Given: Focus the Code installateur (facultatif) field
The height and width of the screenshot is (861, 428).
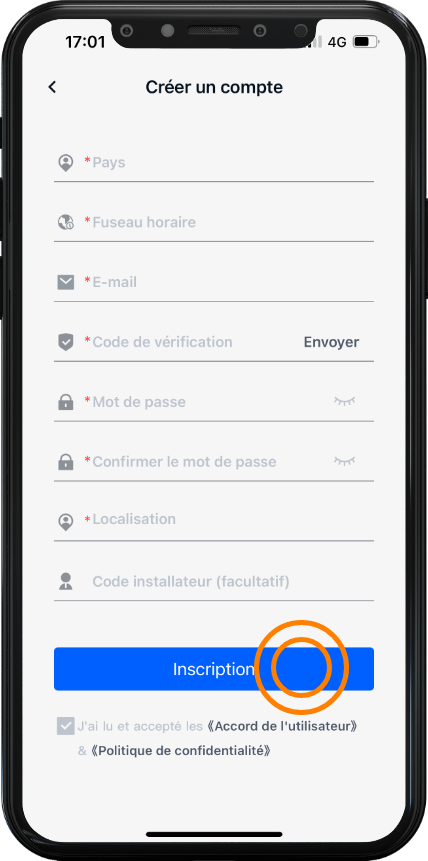Looking at the screenshot, I should tap(214, 582).
